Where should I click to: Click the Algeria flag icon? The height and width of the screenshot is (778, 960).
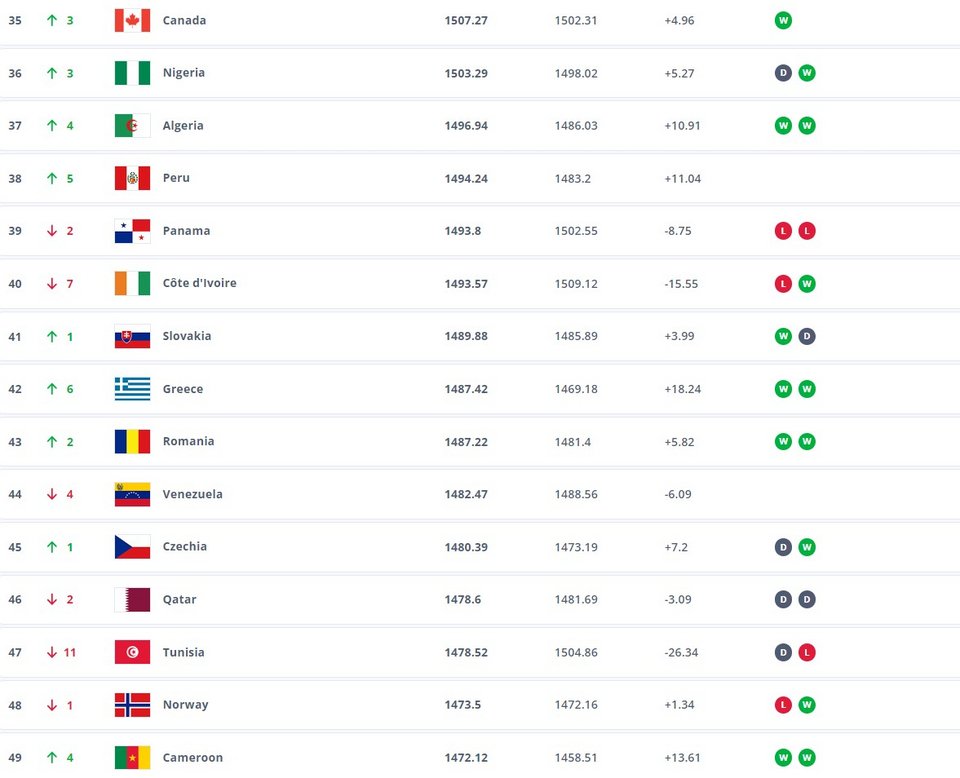pos(132,125)
